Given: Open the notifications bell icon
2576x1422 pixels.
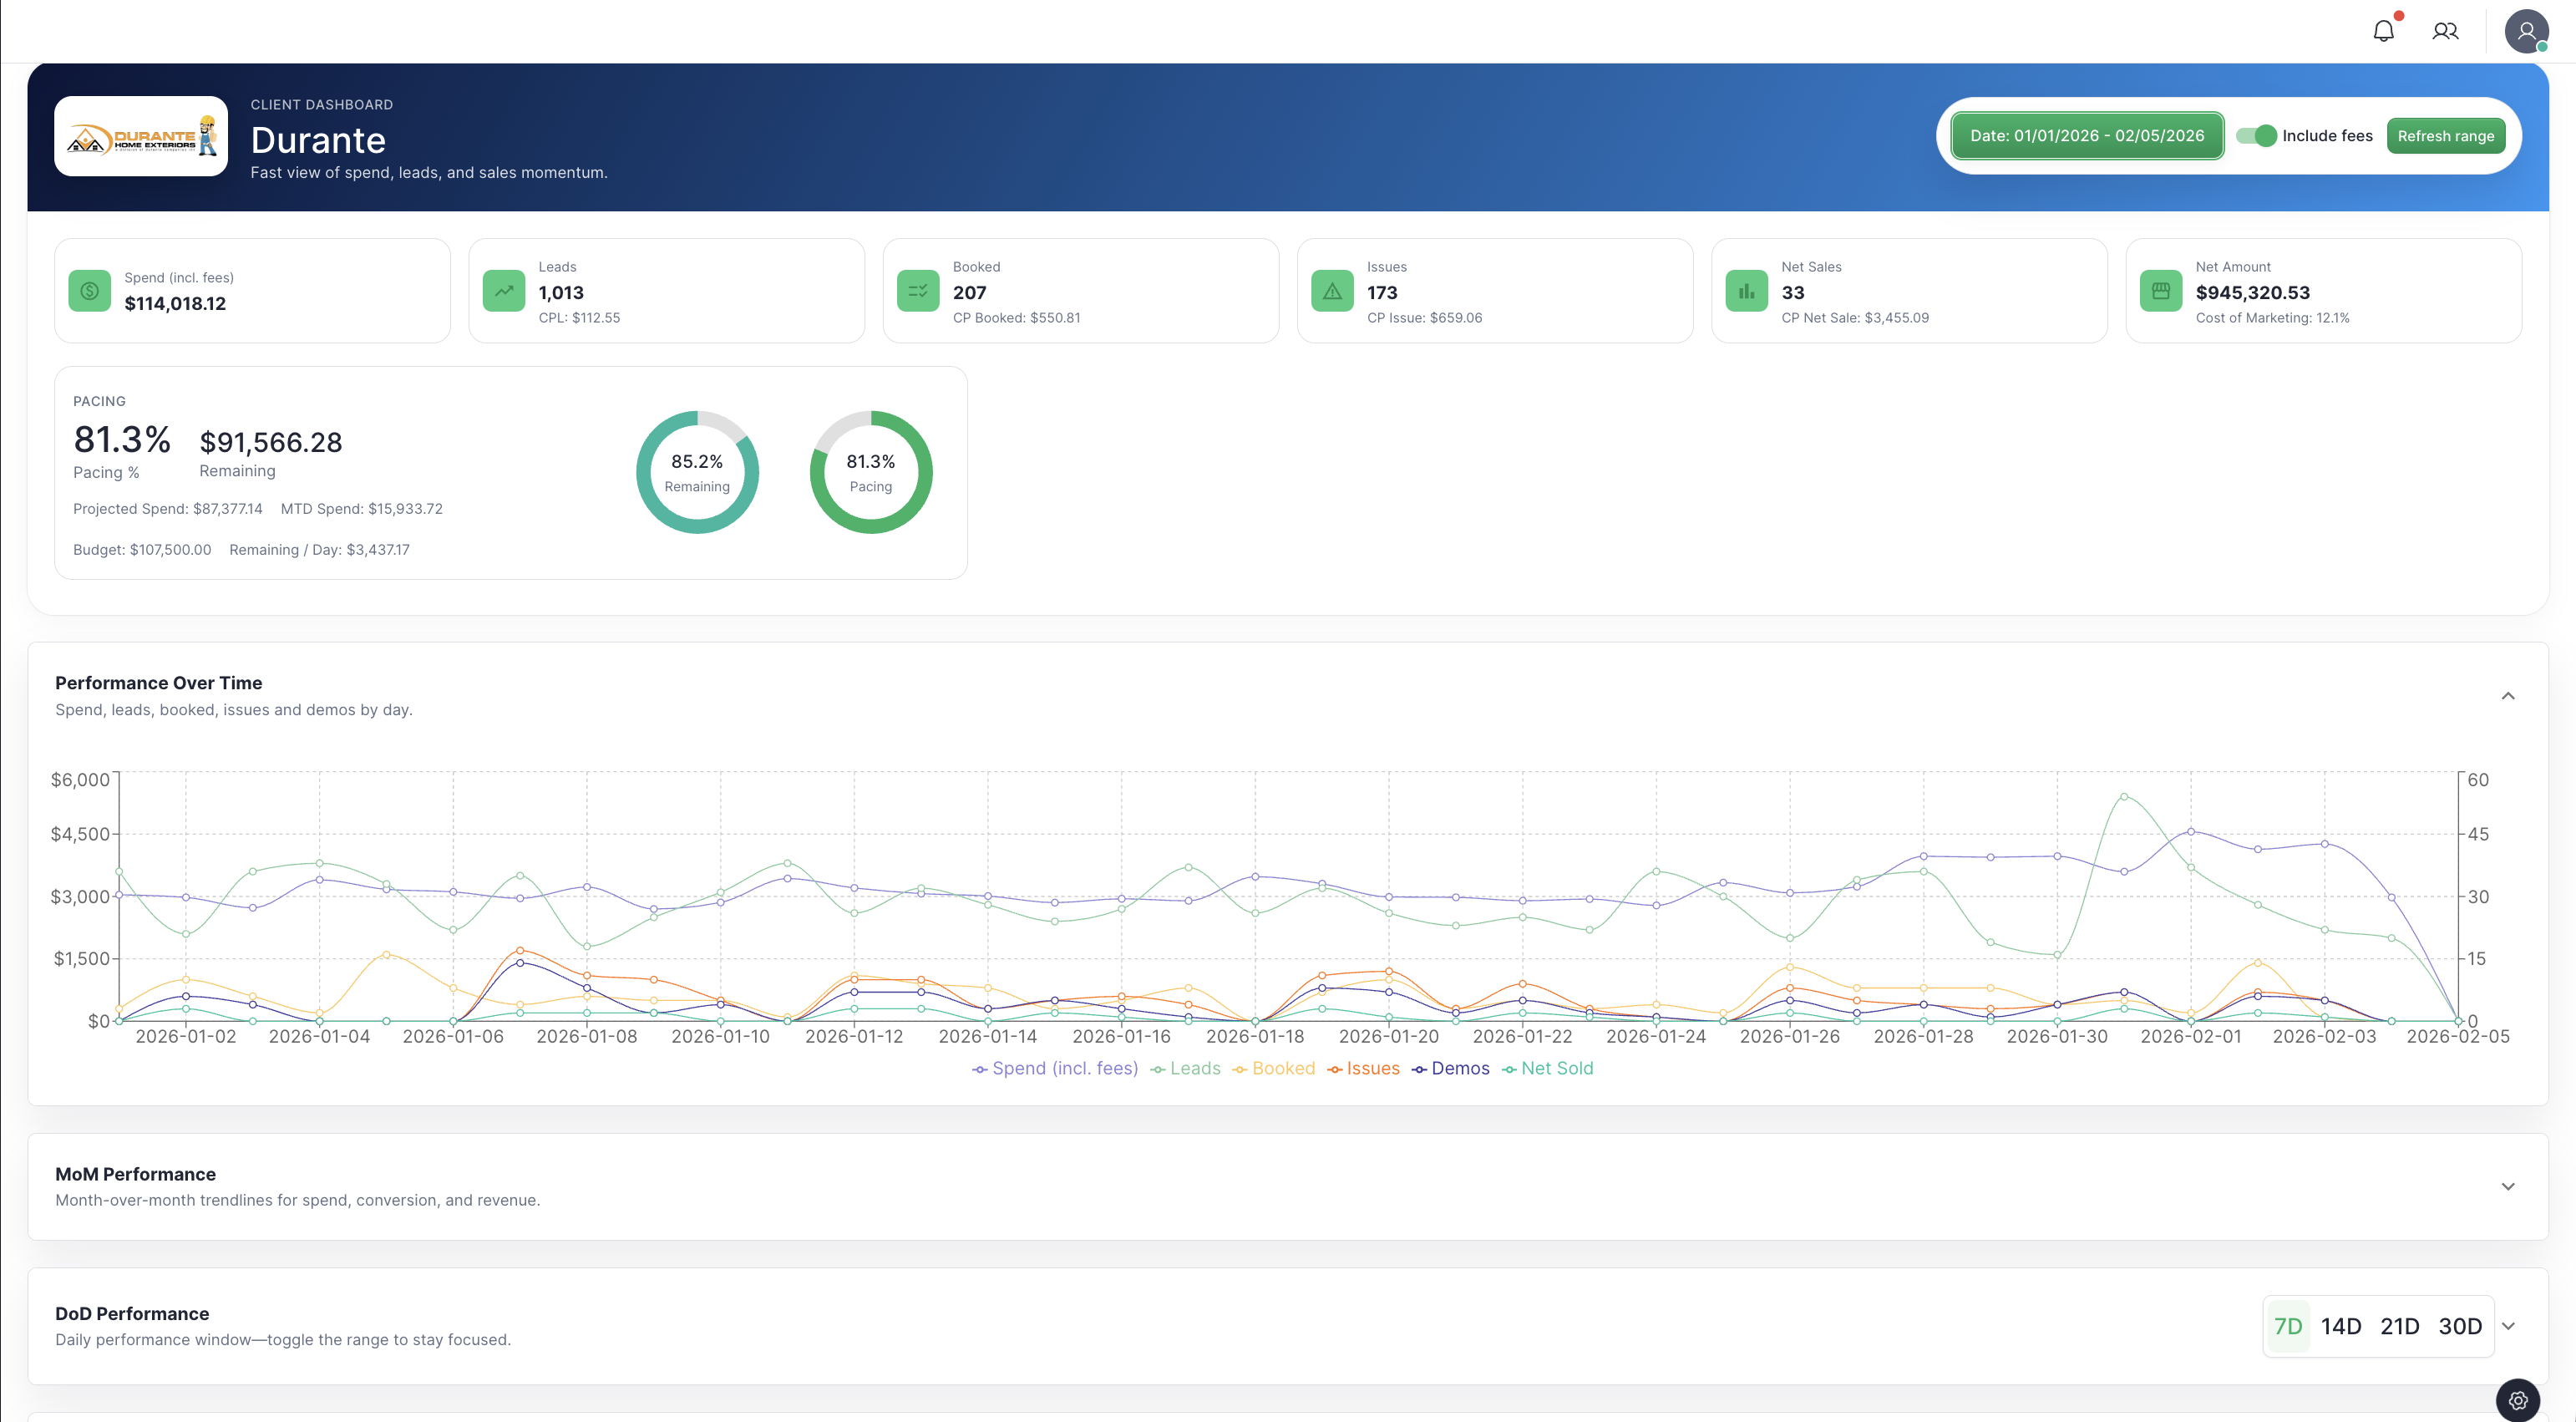Looking at the screenshot, I should pyautogui.click(x=2384, y=31).
